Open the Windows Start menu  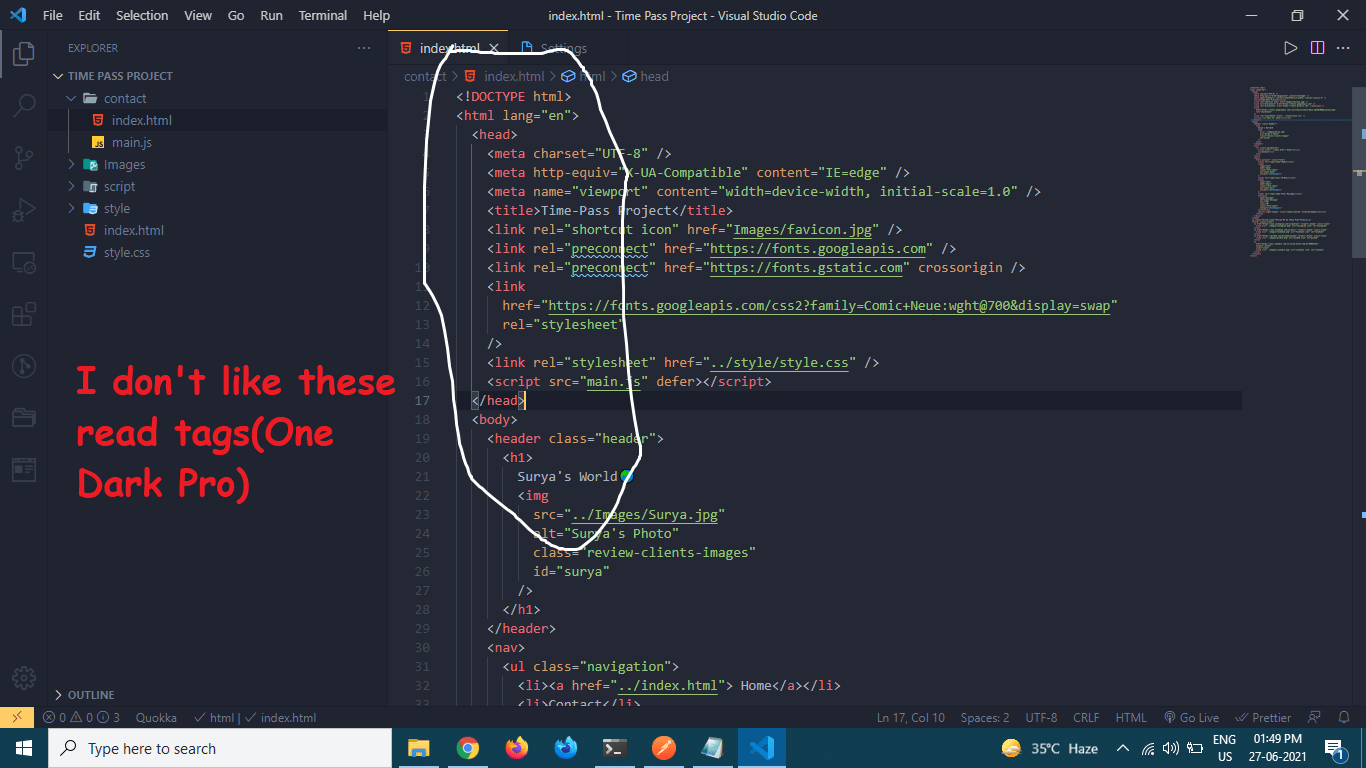24,748
